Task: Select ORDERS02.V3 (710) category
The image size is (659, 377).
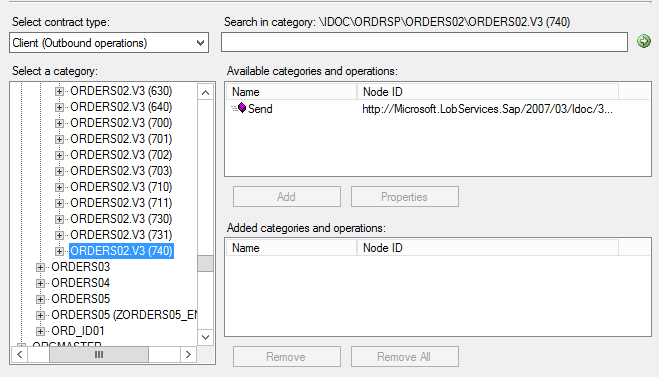Action: tap(121, 187)
